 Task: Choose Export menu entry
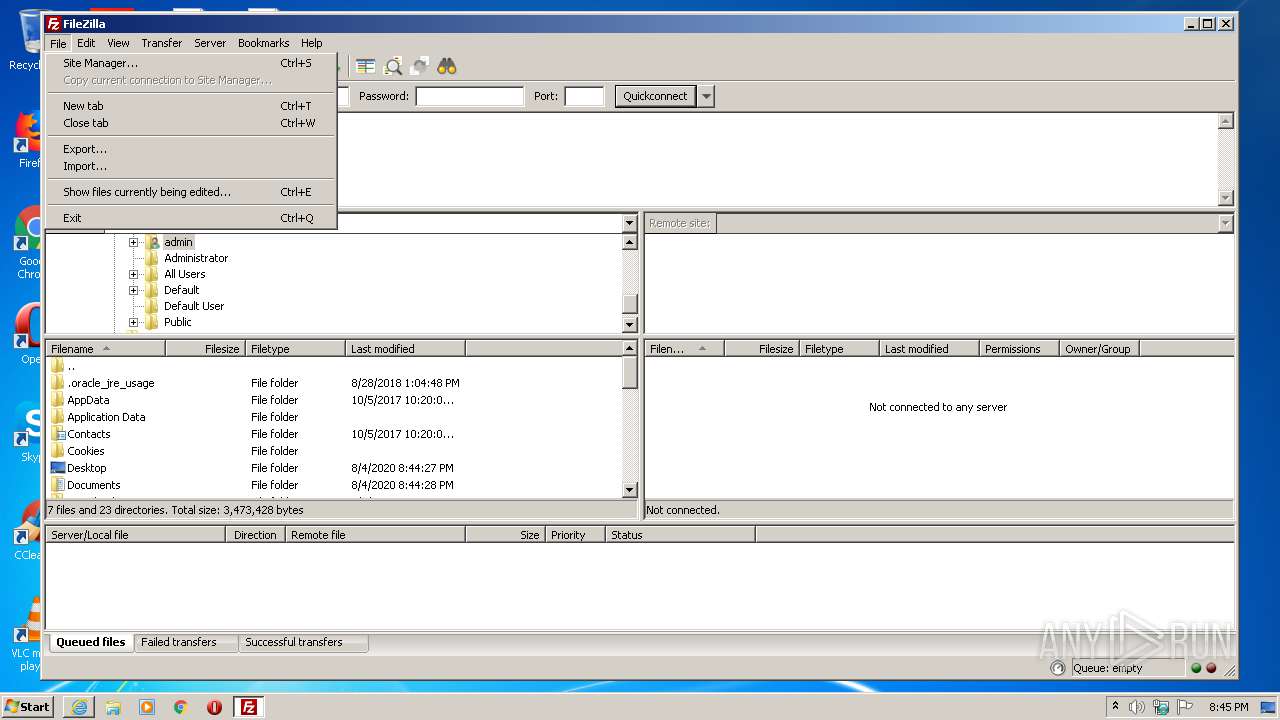(191, 149)
